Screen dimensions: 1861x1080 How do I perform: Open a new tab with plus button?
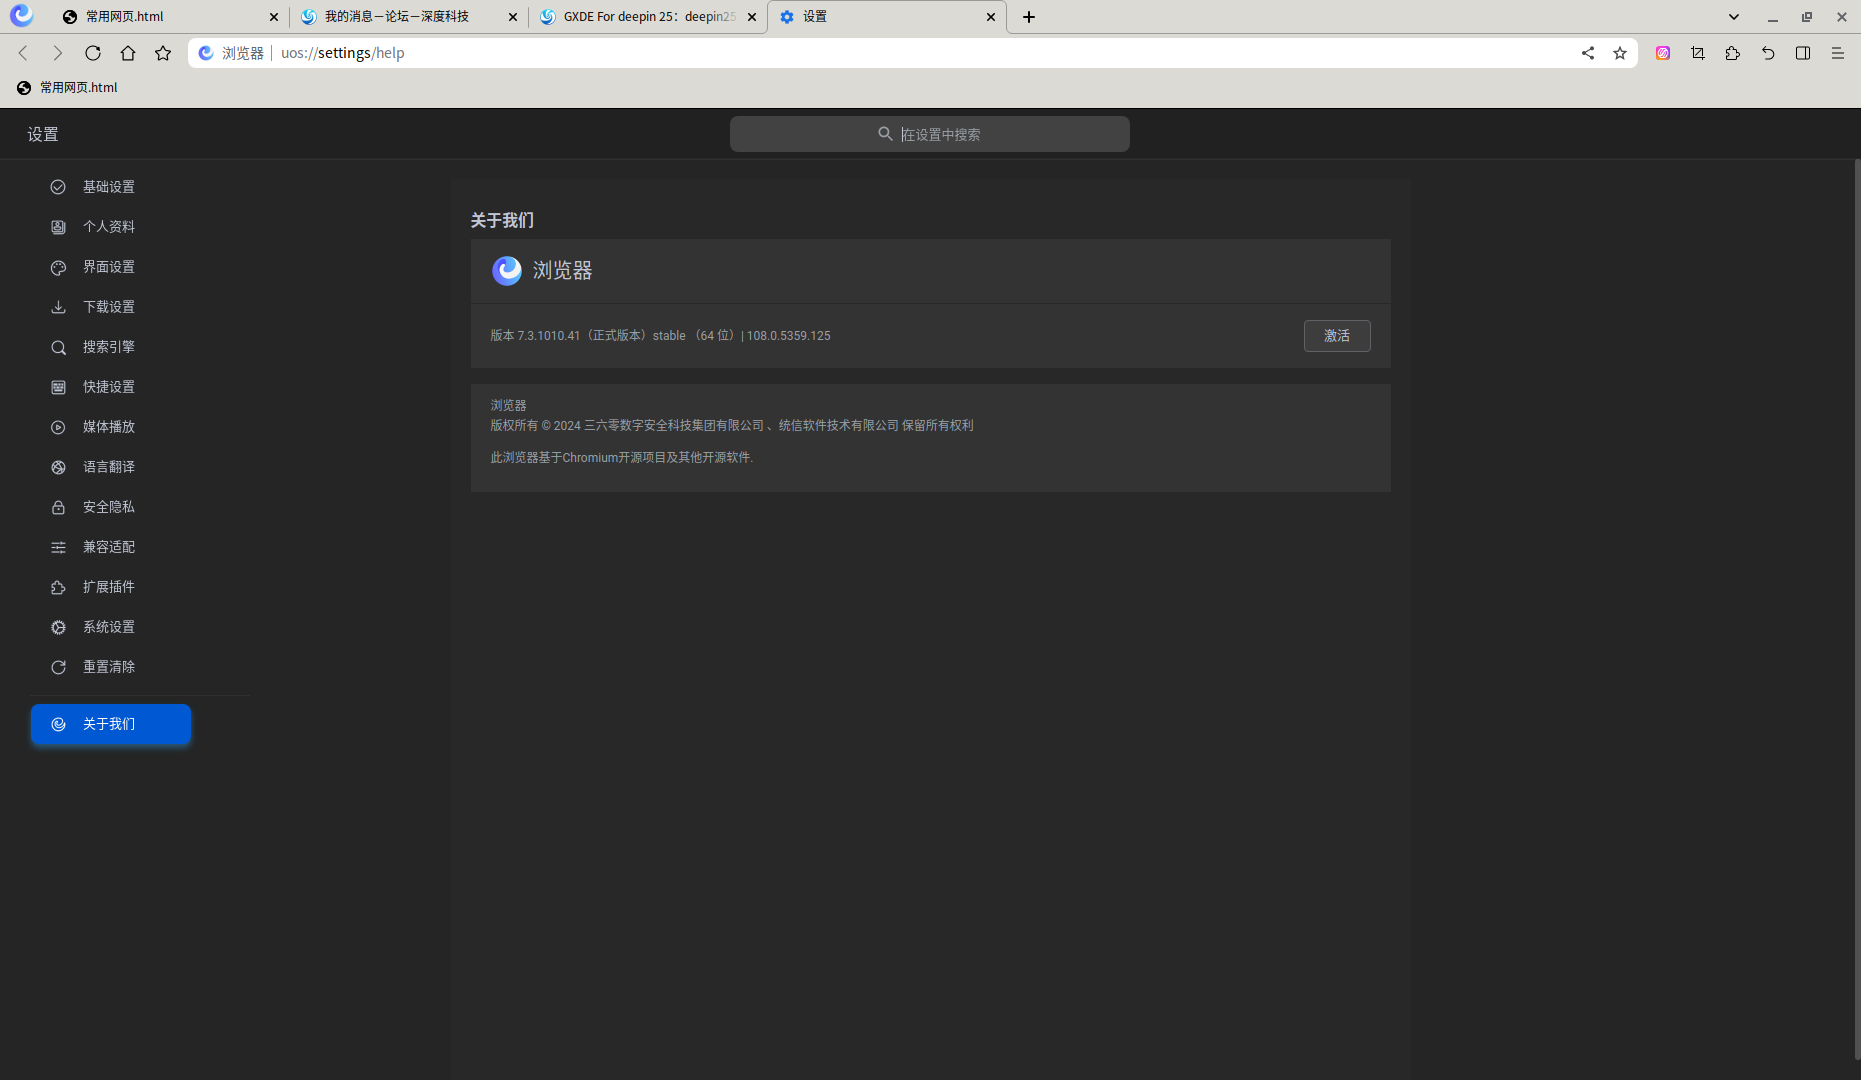(x=1029, y=17)
